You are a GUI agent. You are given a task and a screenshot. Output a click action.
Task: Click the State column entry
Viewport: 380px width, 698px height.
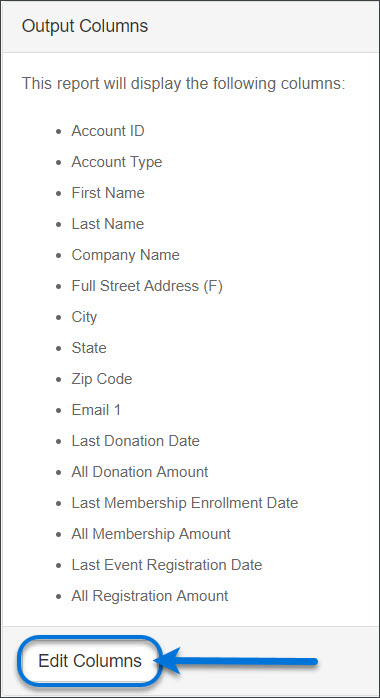[89, 348]
